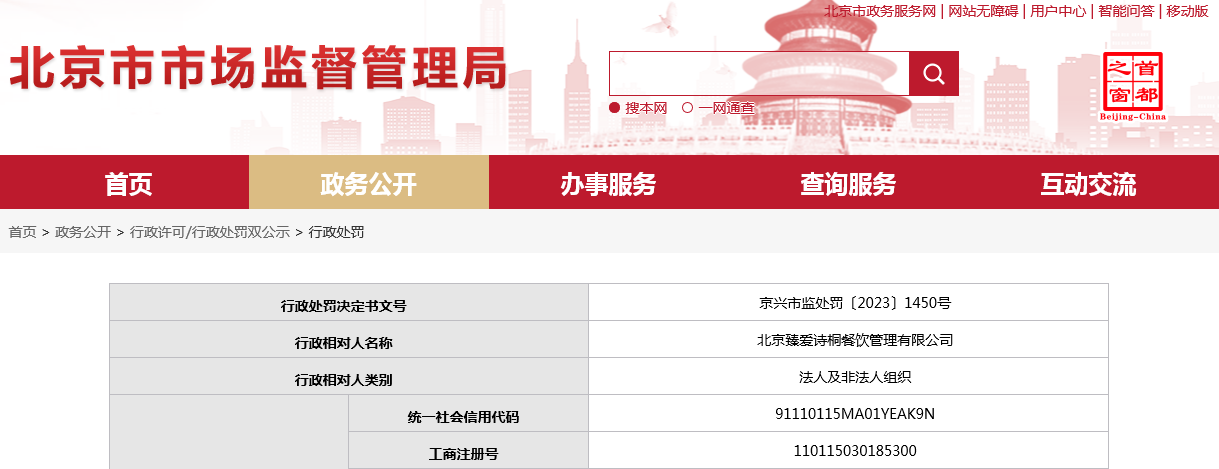Viewport: 1219px width, 469px height.
Task: Select the company name 北京臻爱诗桐餐饮管理有限公司
Action: [x=855, y=340]
